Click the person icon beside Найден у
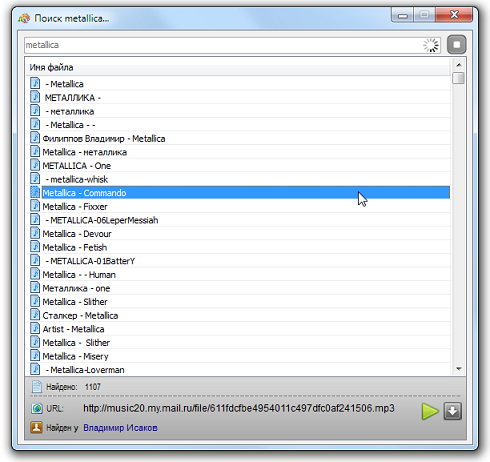Image resolution: width=490 pixels, height=462 pixels. (36, 427)
